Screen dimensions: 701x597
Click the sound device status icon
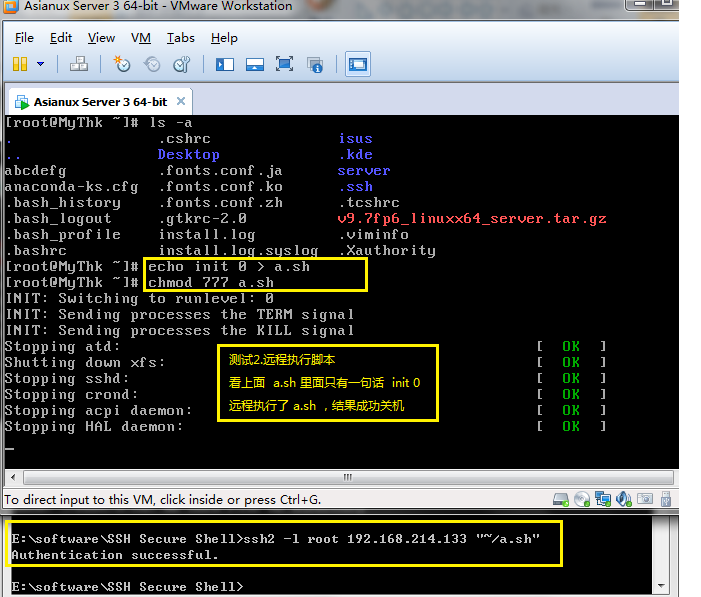click(x=624, y=499)
